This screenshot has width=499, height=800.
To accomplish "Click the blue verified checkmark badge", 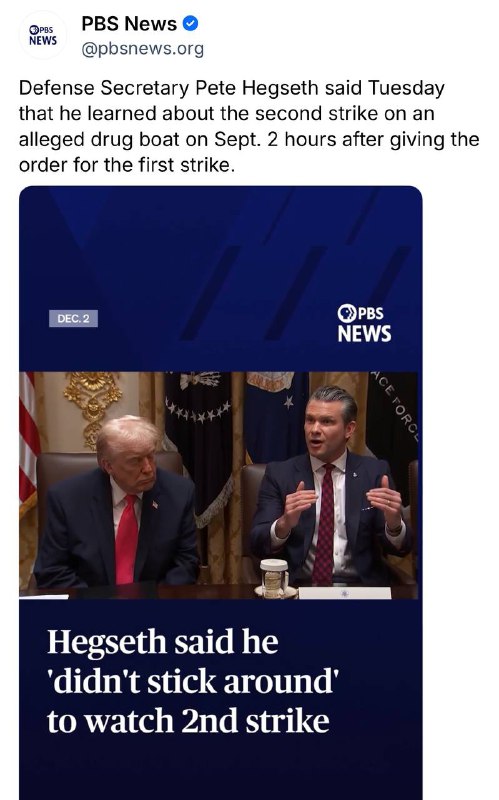I will [190, 23].
